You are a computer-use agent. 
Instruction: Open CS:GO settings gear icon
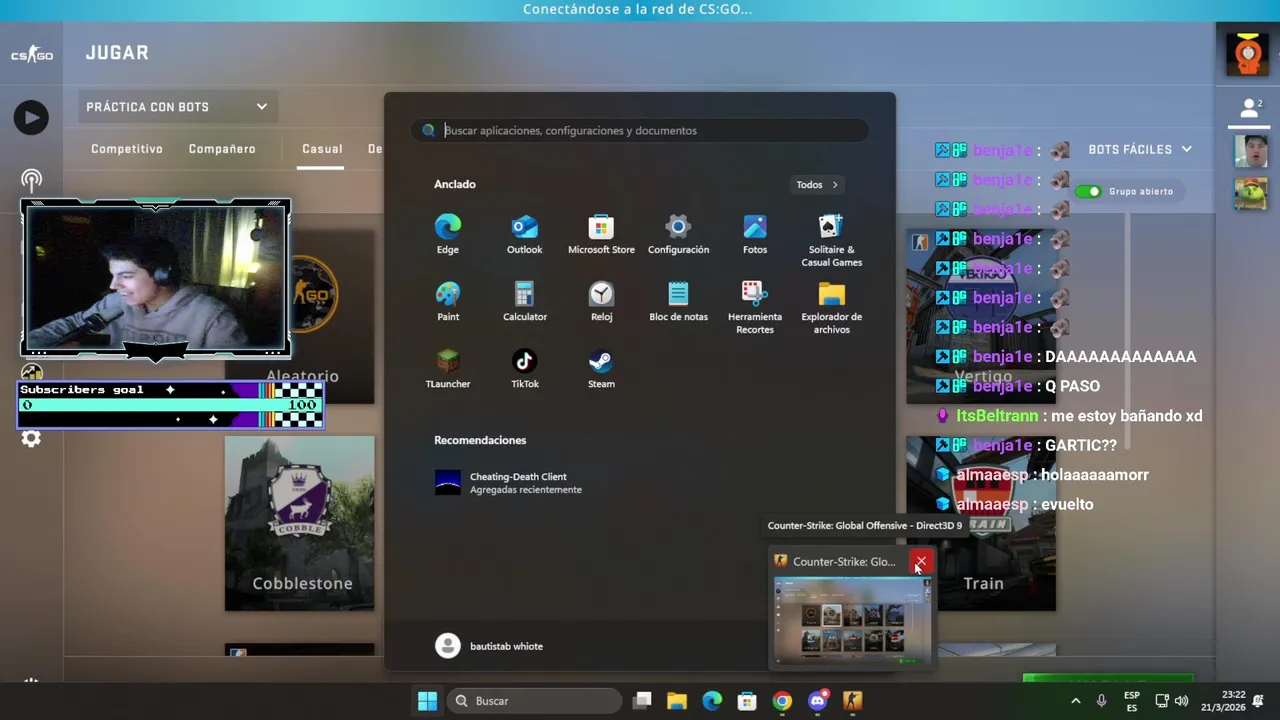pos(31,439)
